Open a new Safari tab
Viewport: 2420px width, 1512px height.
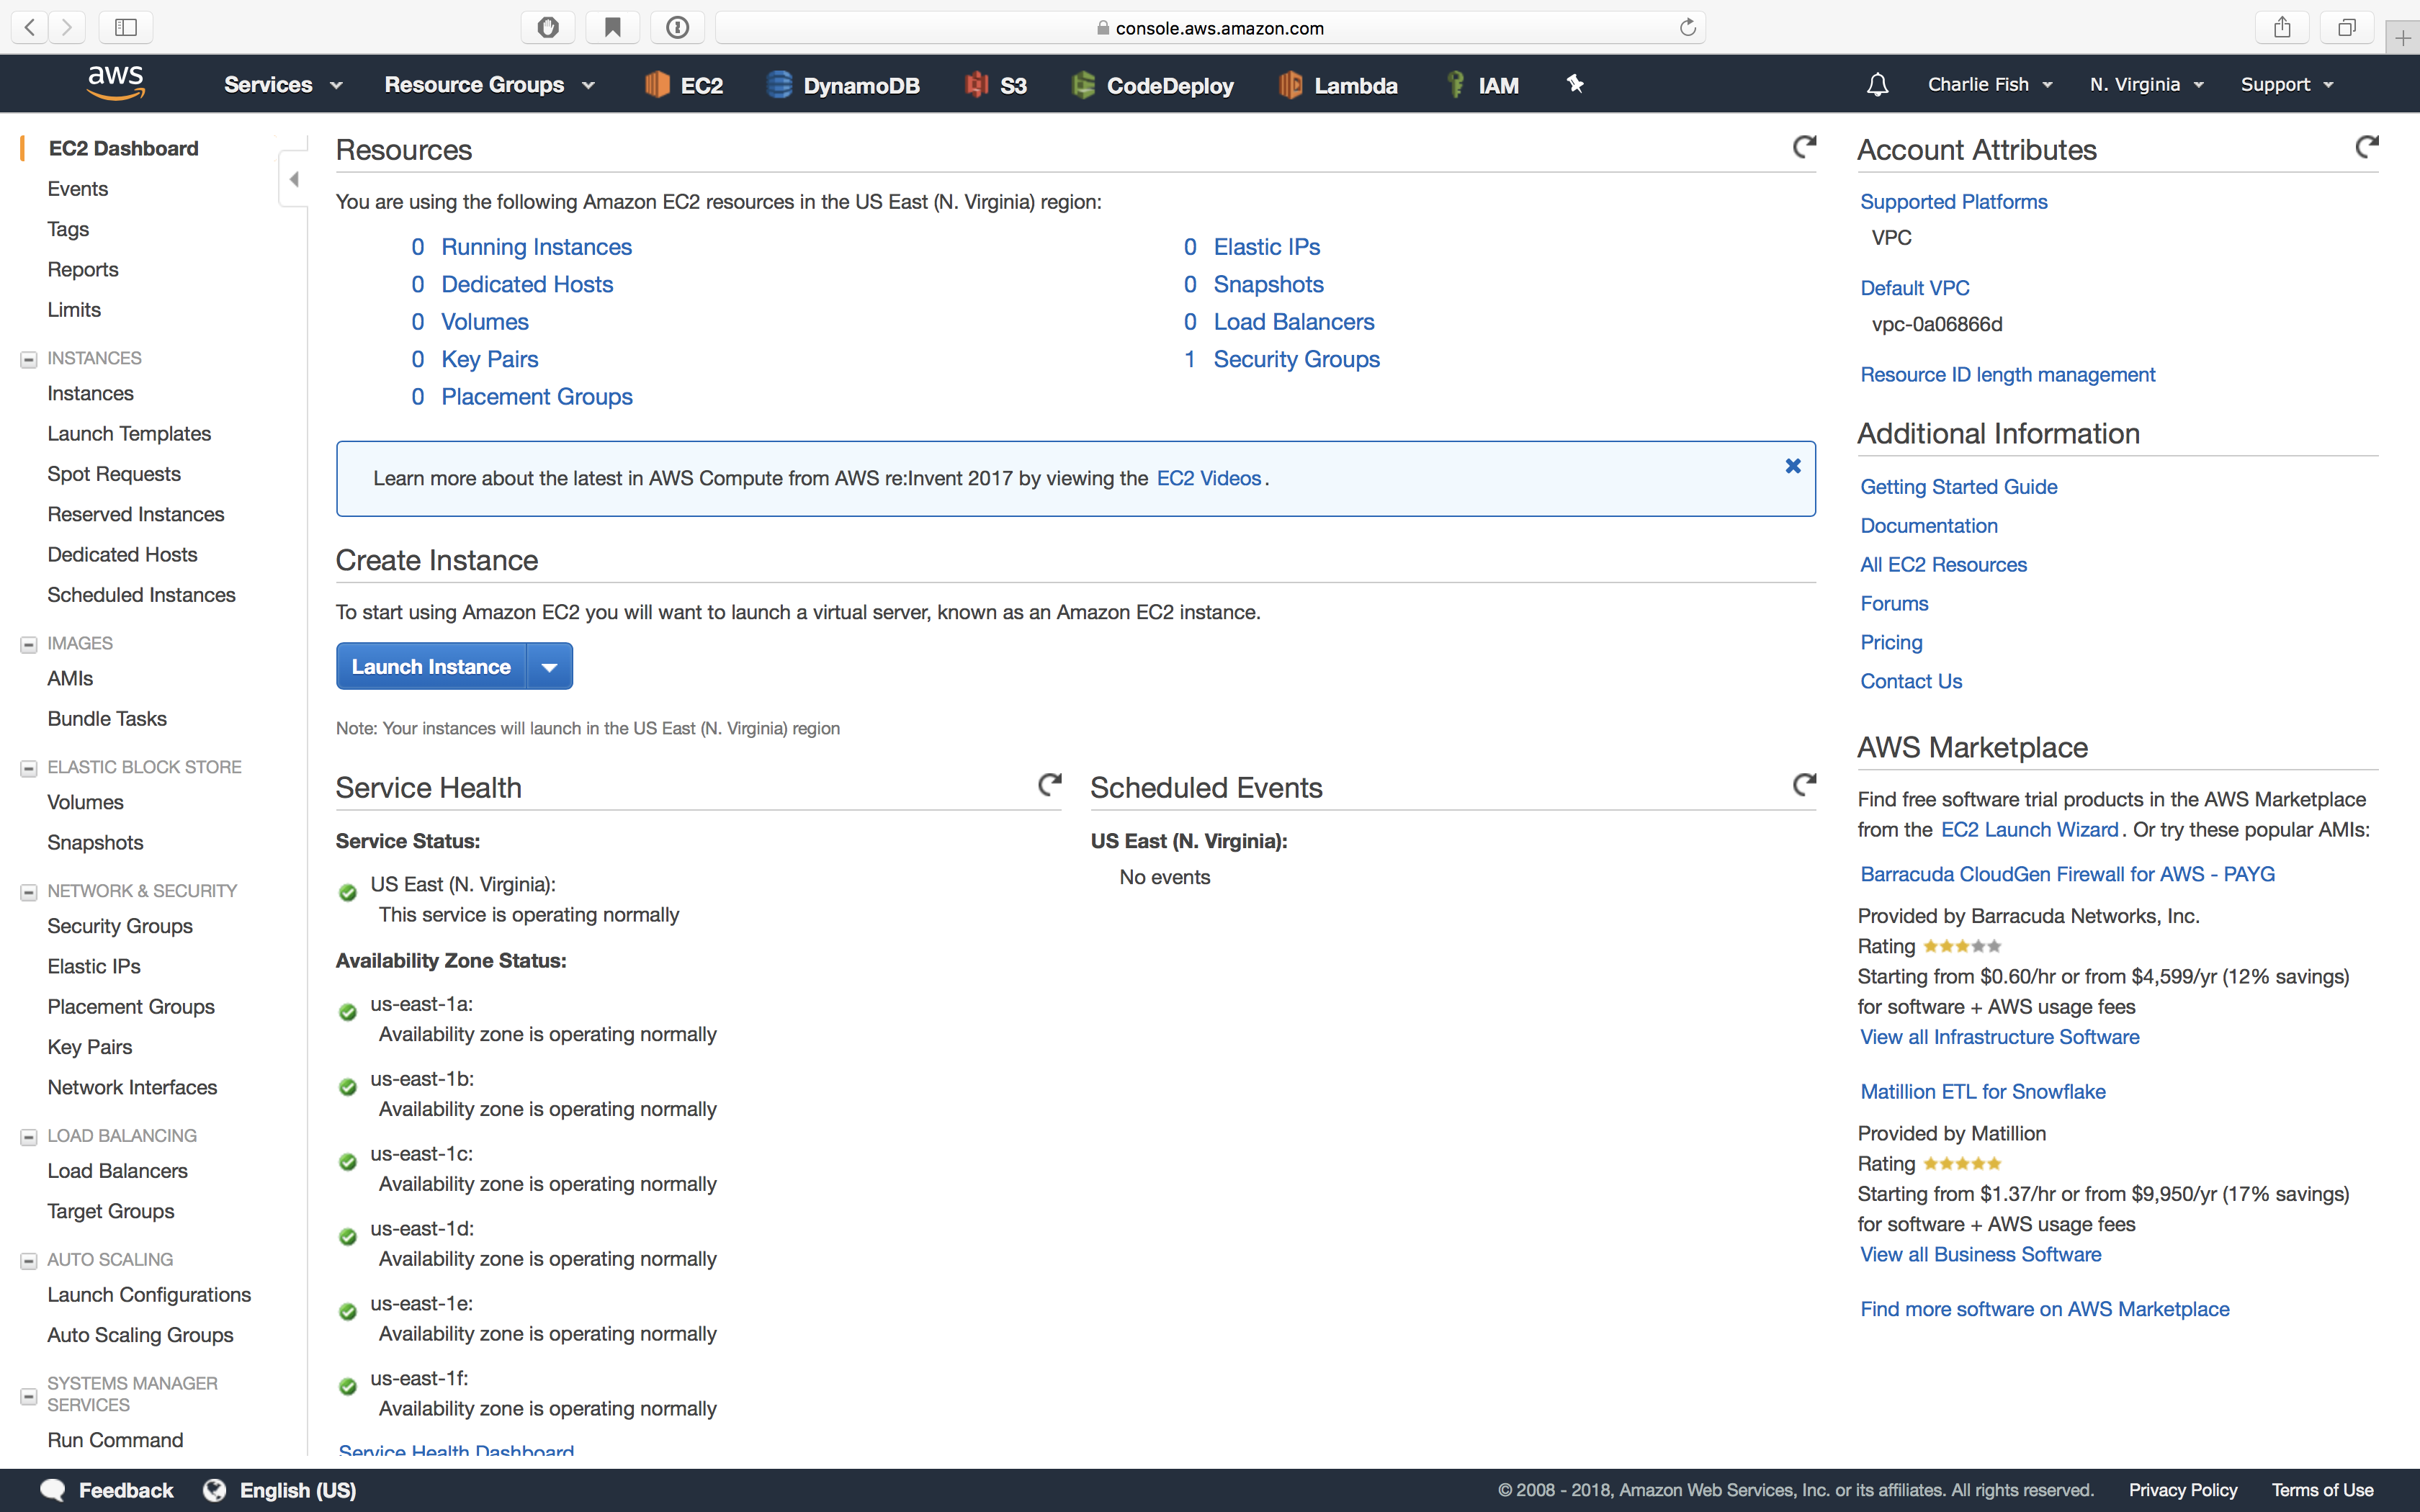click(x=2402, y=38)
